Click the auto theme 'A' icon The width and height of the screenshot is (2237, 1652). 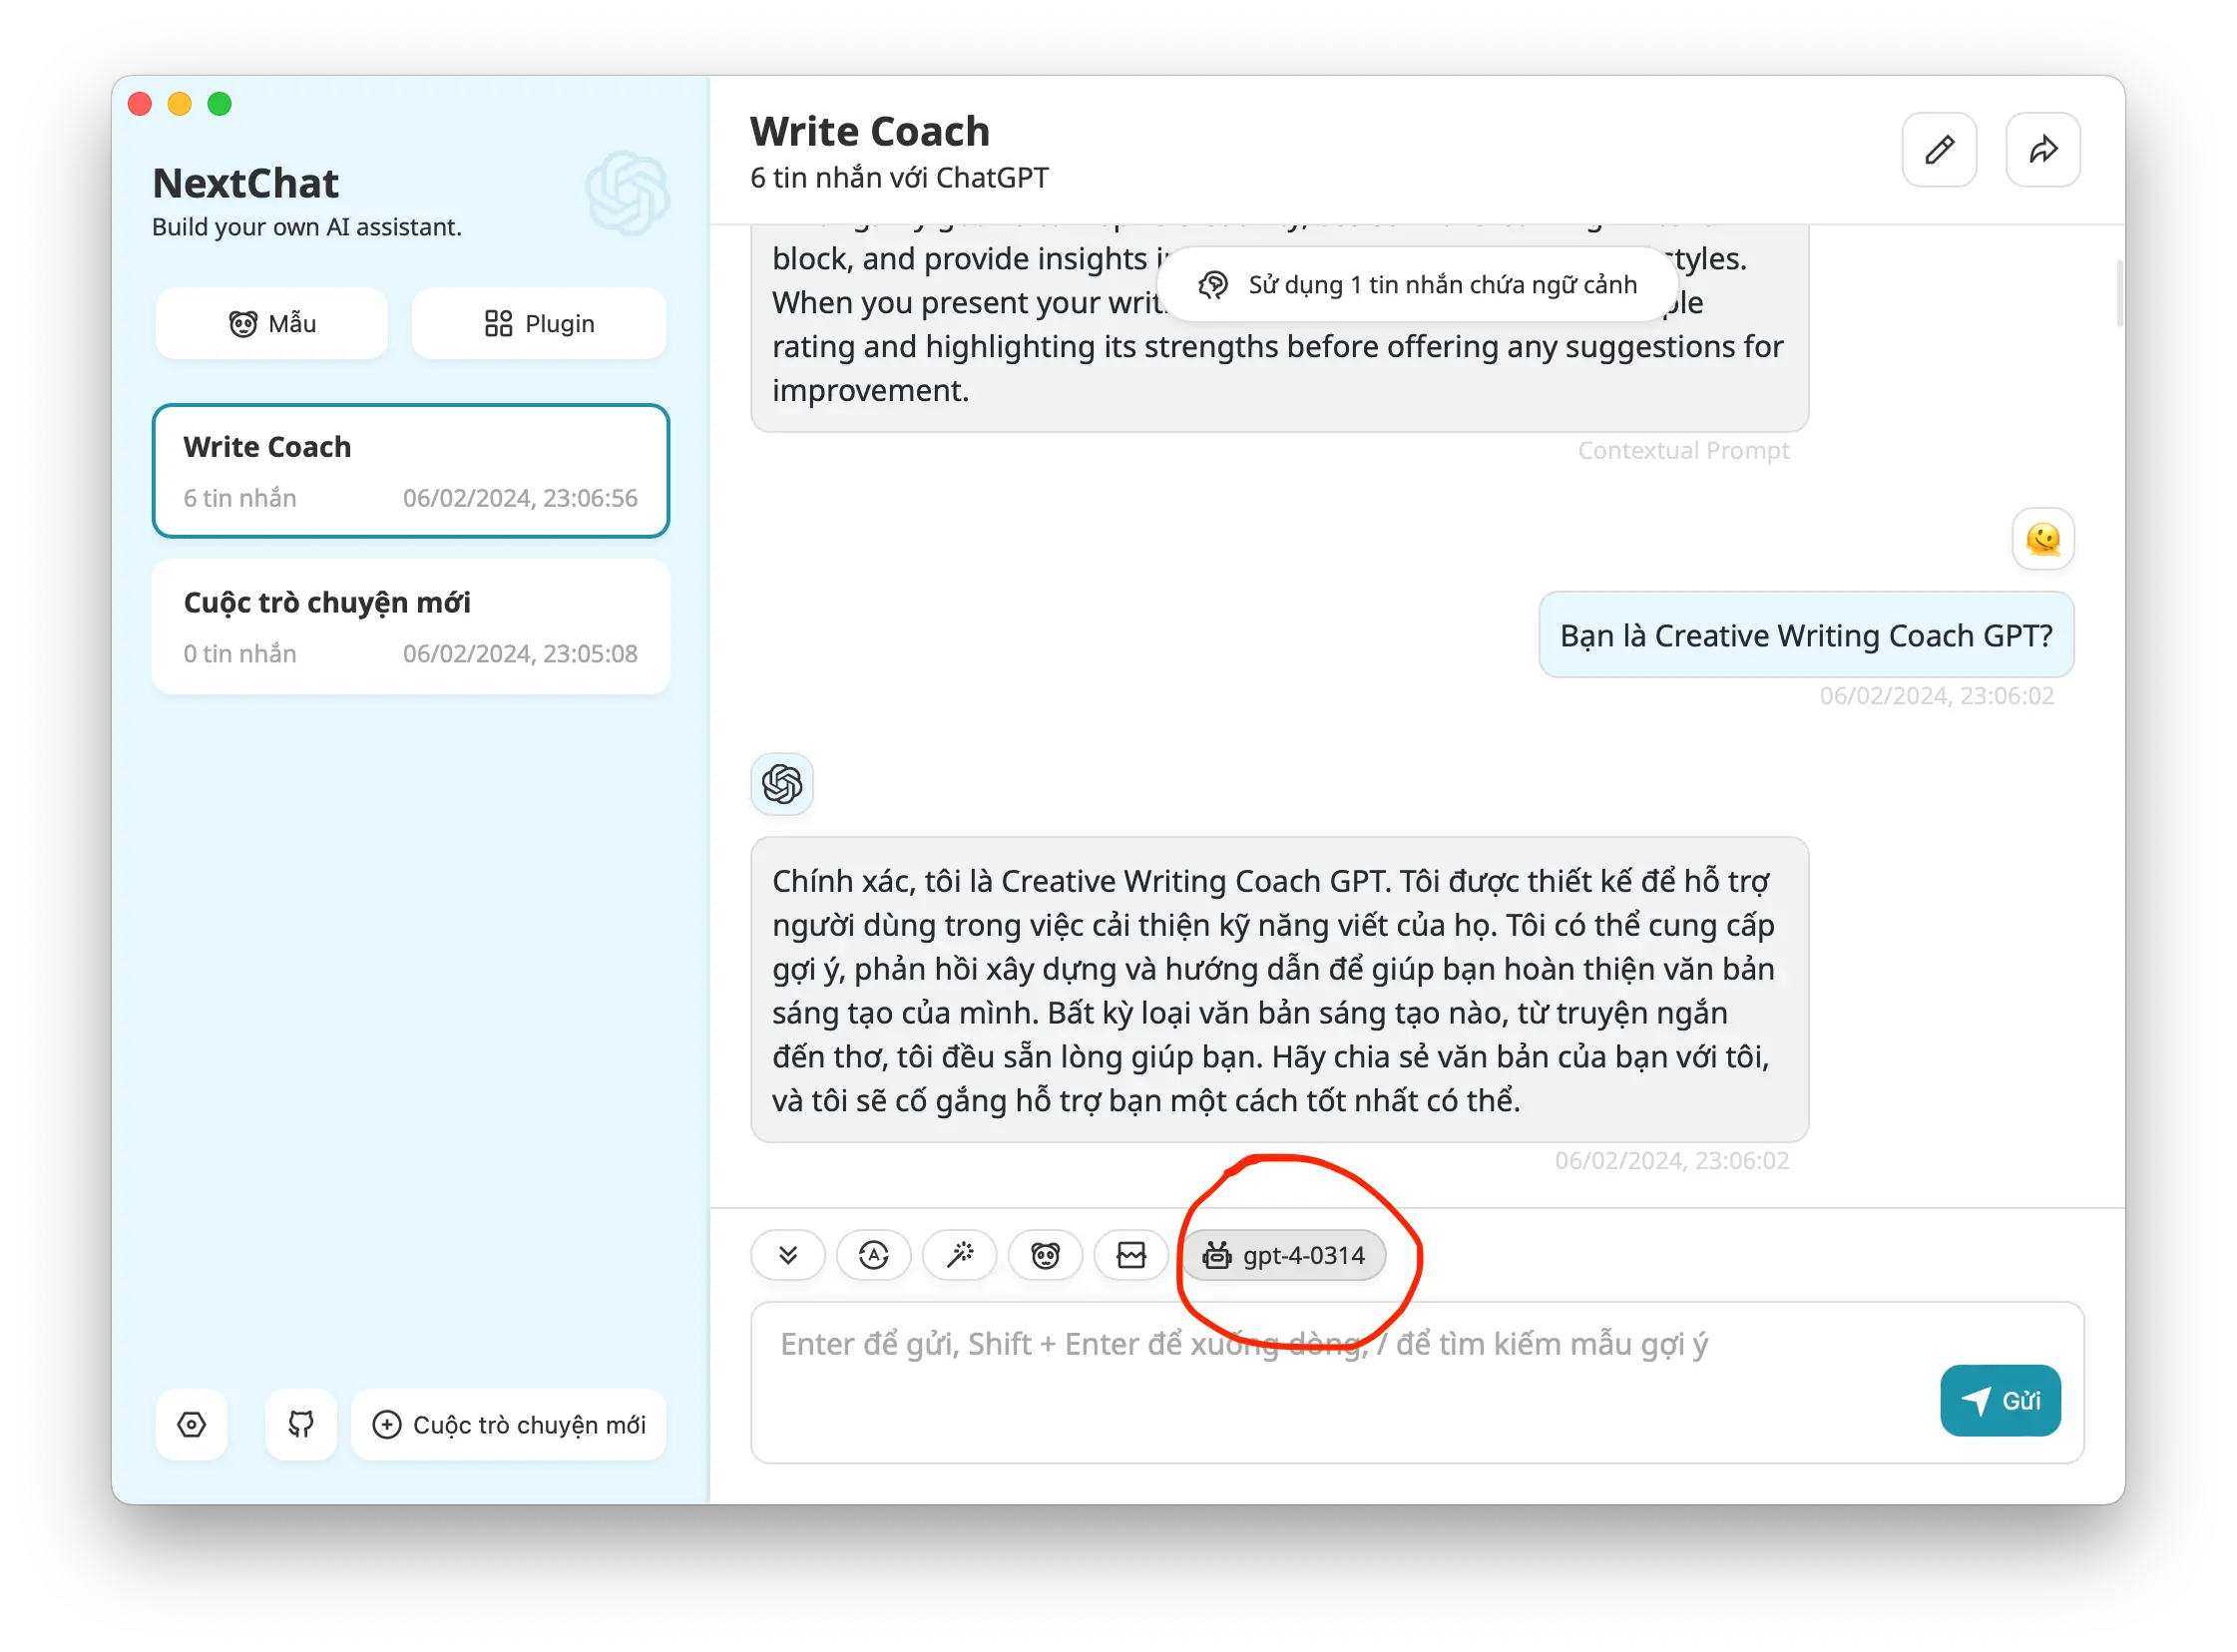[873, 1255]
